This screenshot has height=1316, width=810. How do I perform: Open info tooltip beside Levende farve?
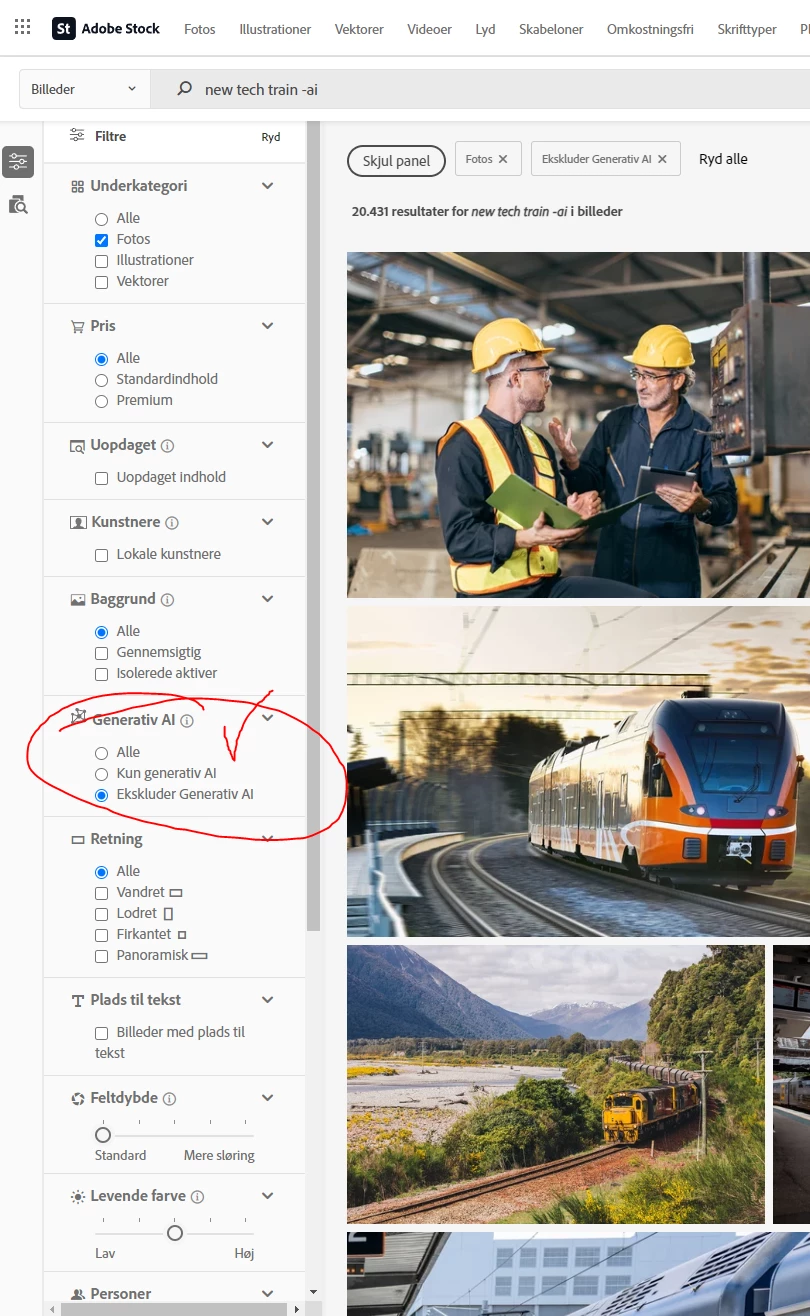pos(197,1197)
